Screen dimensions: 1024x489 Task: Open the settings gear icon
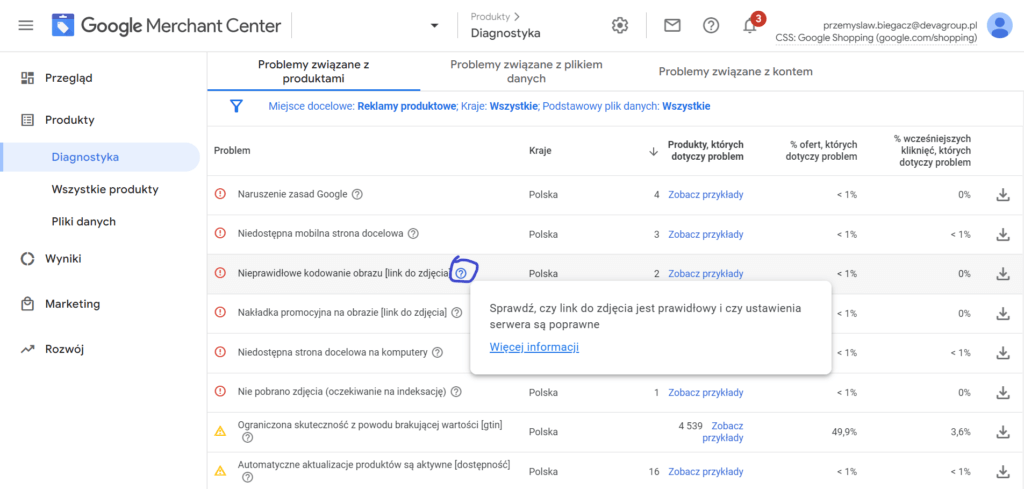[620, 25]
